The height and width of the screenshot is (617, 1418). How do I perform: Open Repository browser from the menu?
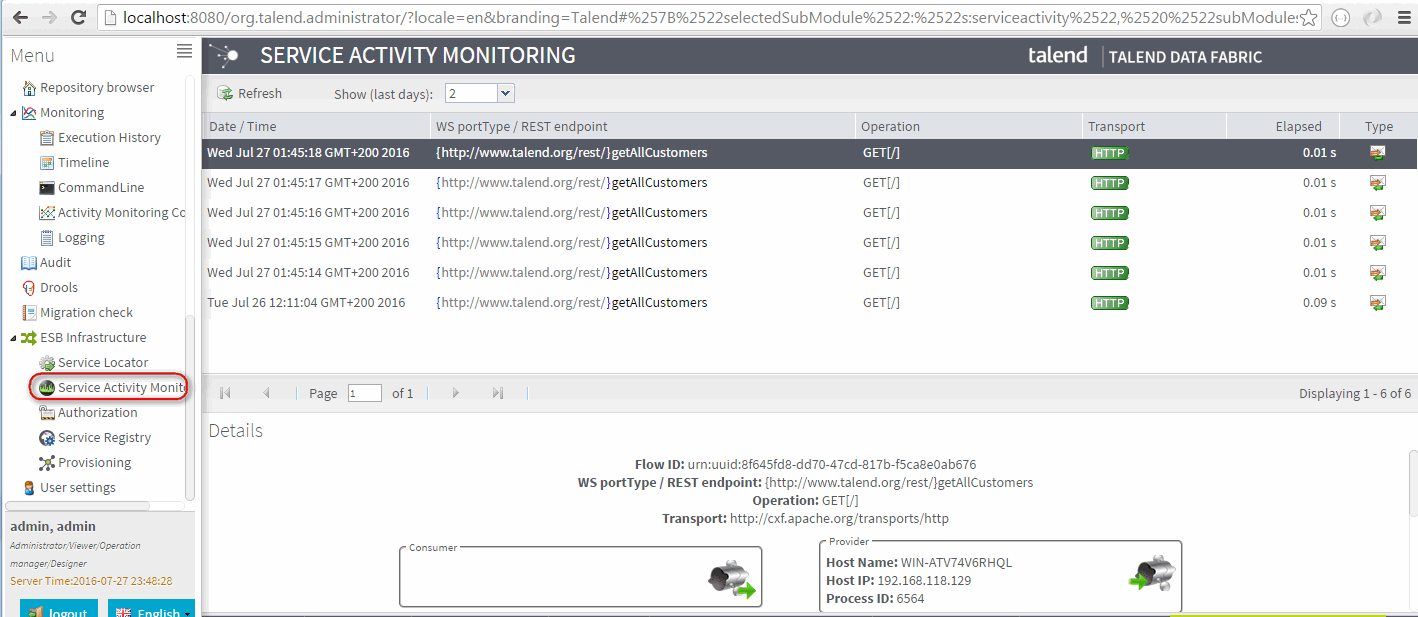(x=96, y=88)
